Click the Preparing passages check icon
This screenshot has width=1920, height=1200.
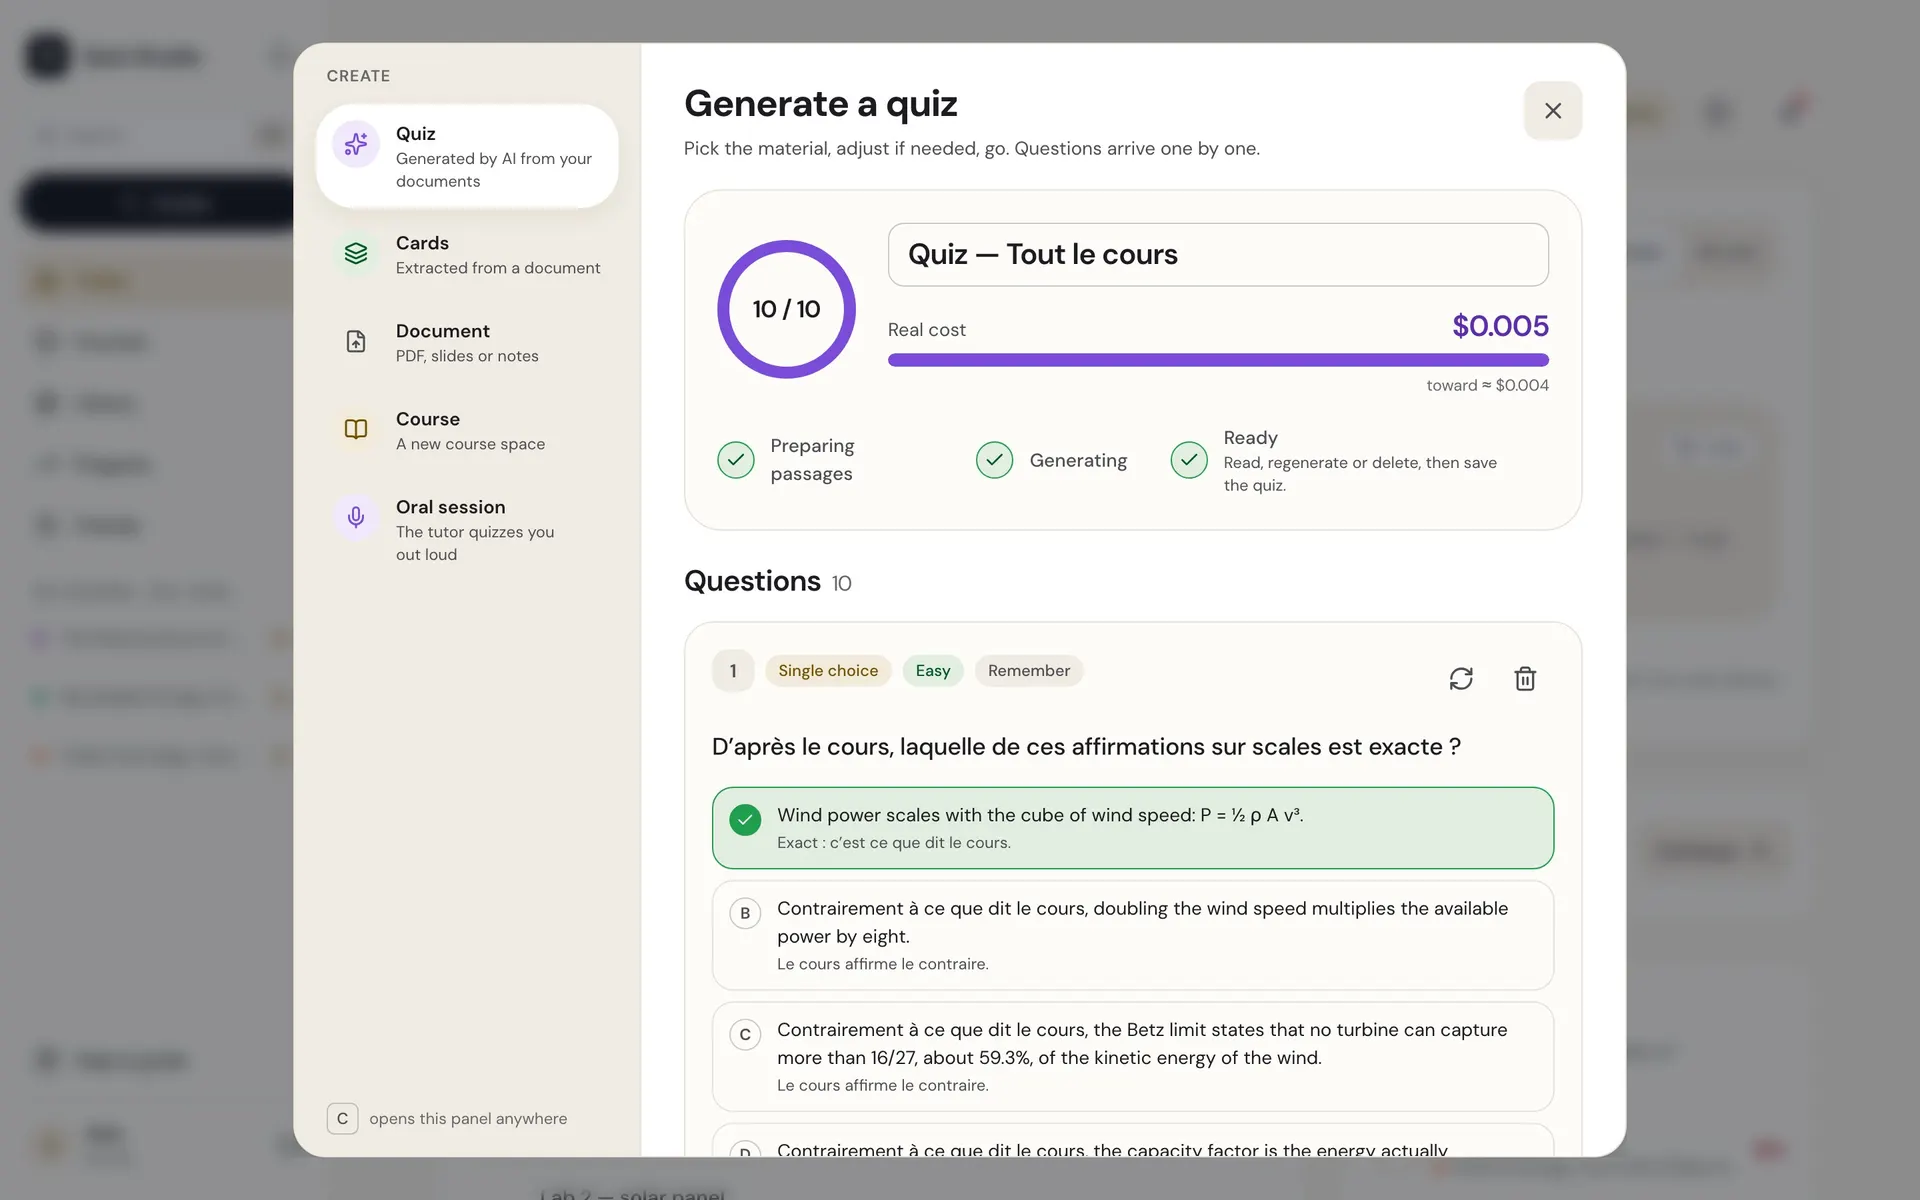point(736,460)
